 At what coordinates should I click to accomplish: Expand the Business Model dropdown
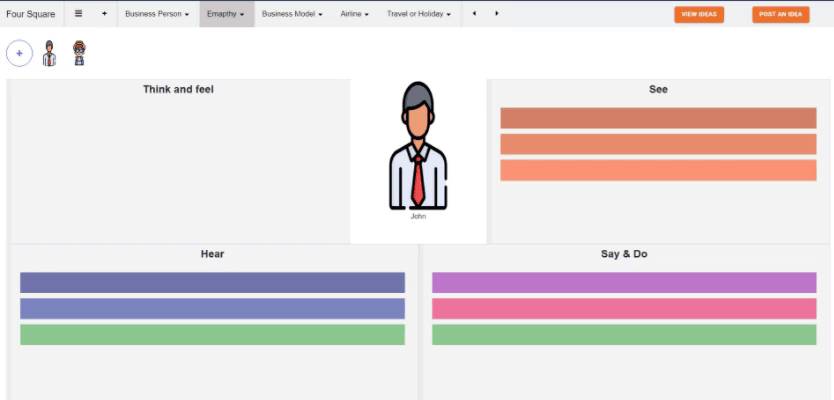292,14
